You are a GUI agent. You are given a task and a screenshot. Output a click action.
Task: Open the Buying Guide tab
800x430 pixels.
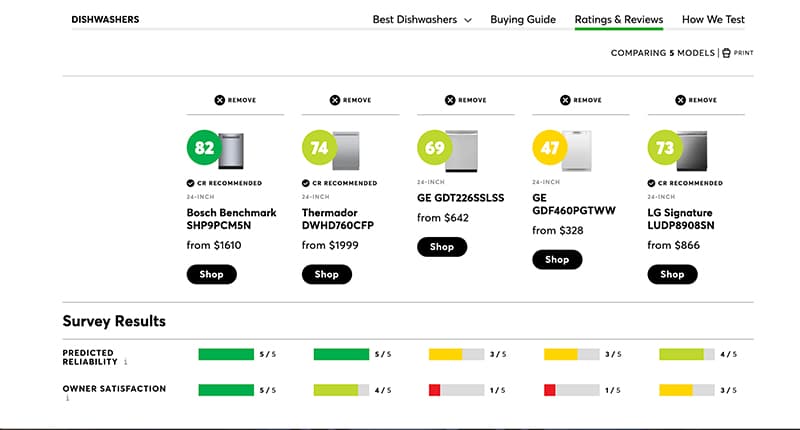pos(523,19)
